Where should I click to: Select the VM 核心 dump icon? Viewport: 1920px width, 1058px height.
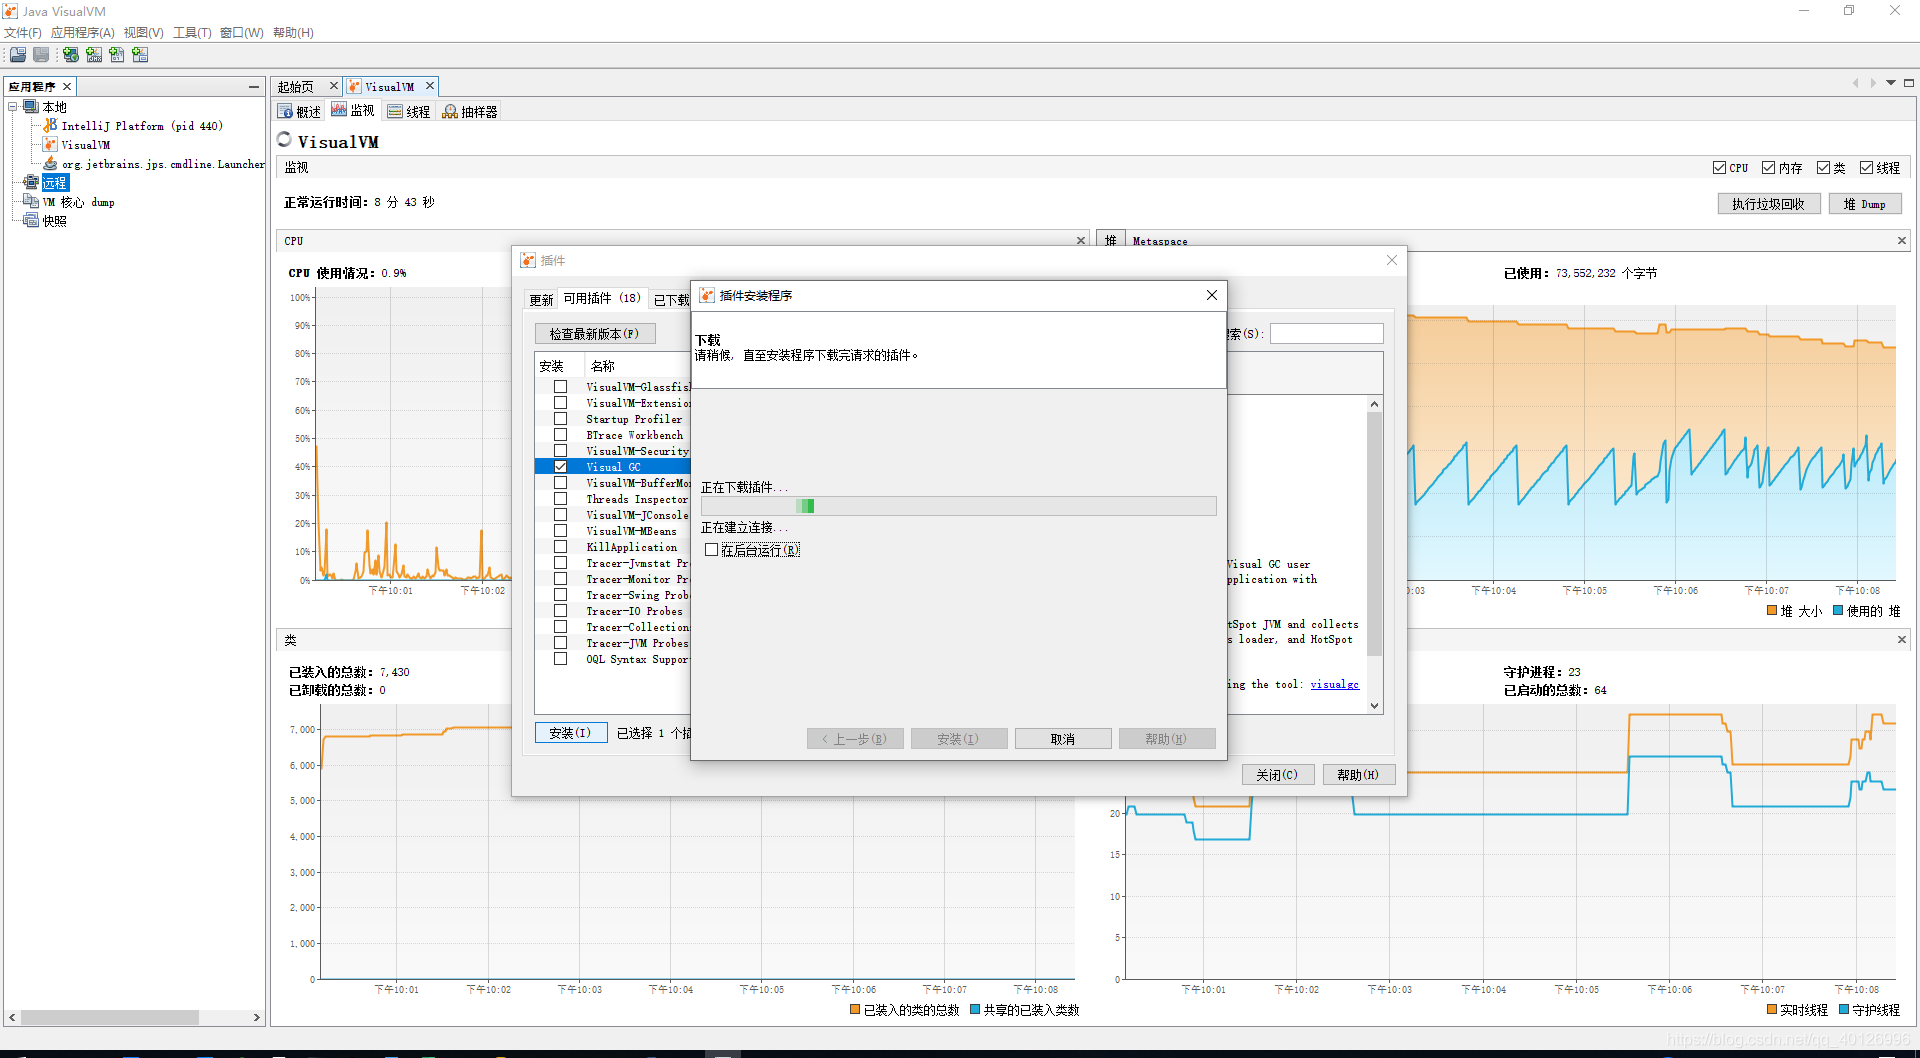31,202
